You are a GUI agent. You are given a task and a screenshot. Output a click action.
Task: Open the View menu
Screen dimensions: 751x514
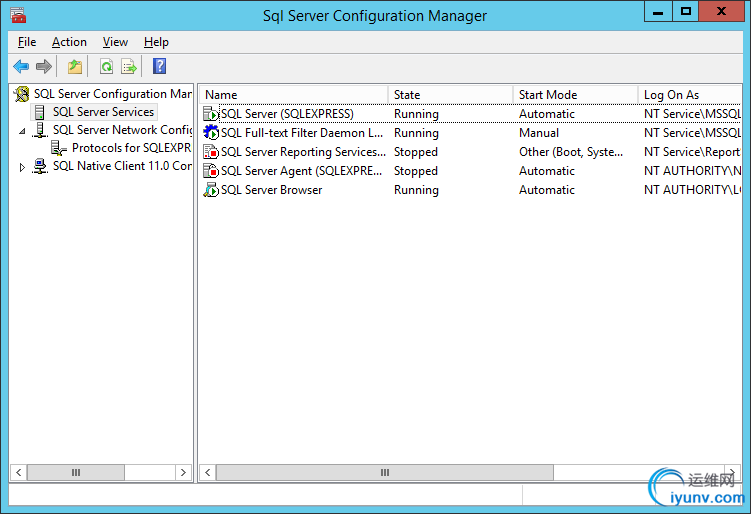coord(115,42)
